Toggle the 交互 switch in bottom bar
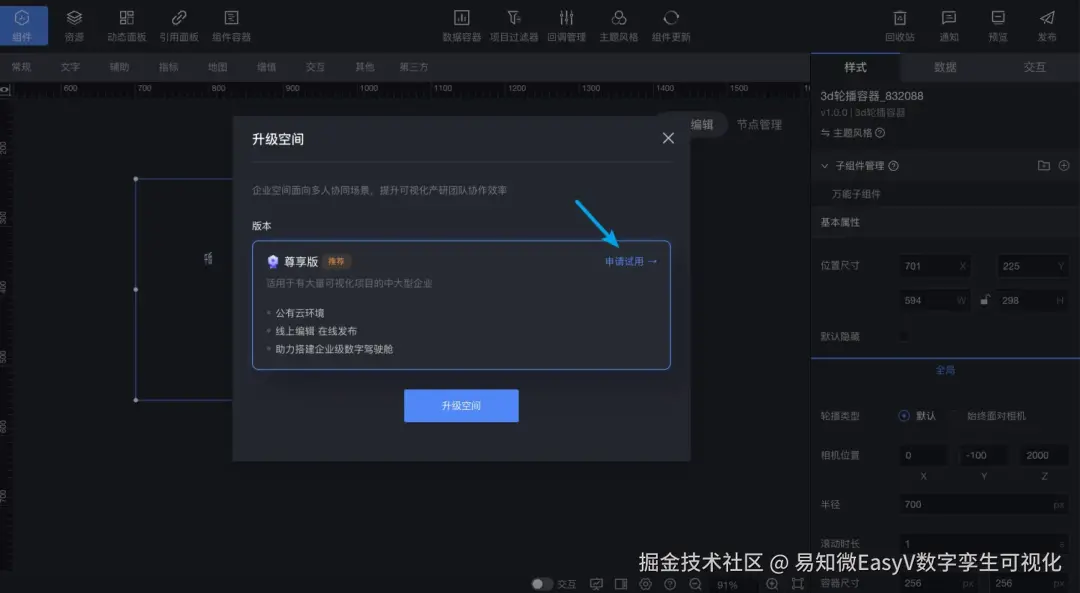1080x593 pixels. pyautogui.click(x=542, y=584)
